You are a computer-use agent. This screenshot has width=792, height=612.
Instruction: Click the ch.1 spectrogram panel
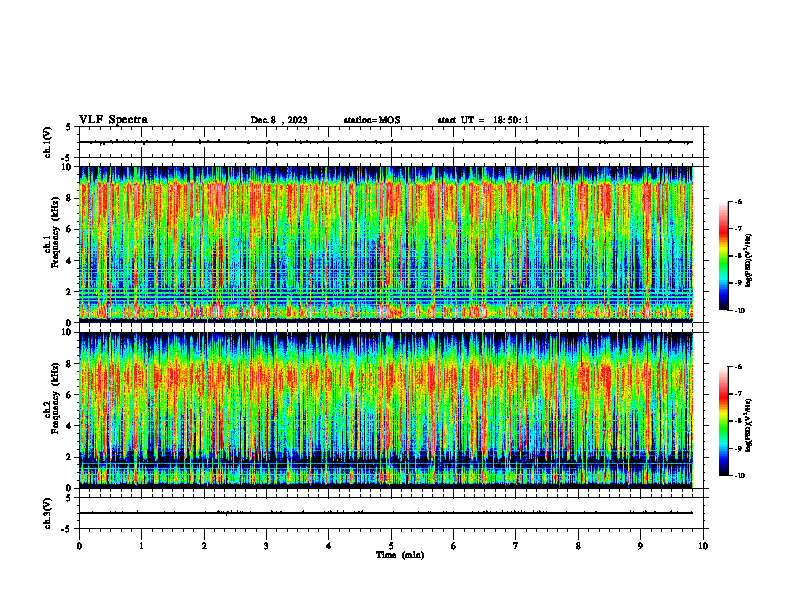386,244
